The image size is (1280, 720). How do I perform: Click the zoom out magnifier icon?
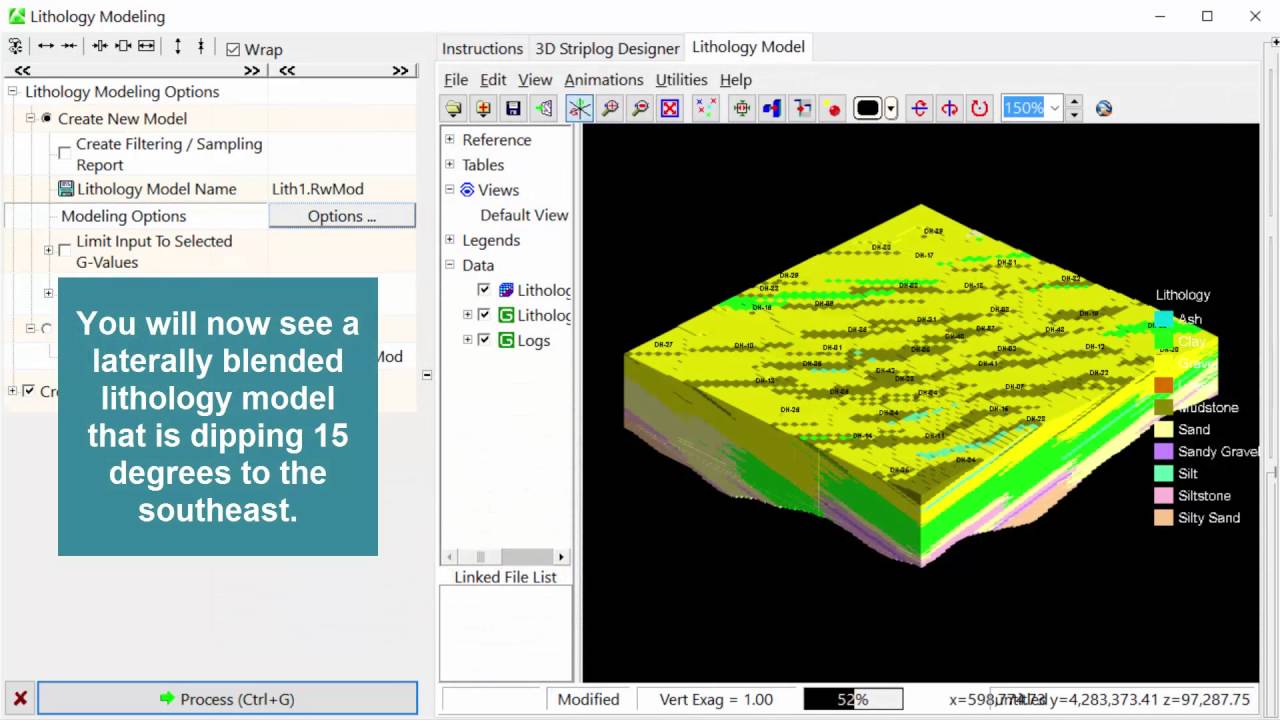(640, 108)
